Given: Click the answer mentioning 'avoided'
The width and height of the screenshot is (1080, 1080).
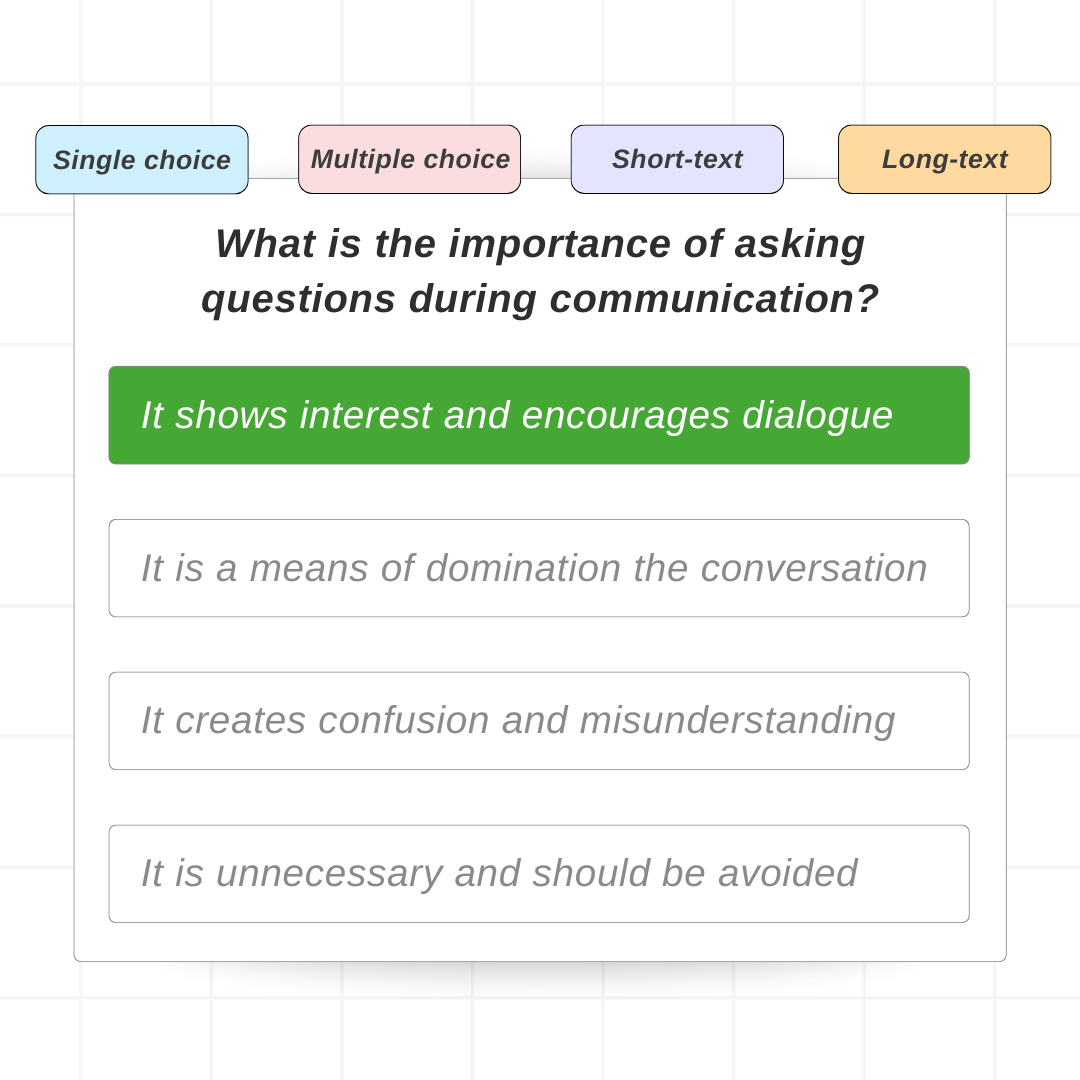Looking at the screenshot, I should (x=539, y=874).
